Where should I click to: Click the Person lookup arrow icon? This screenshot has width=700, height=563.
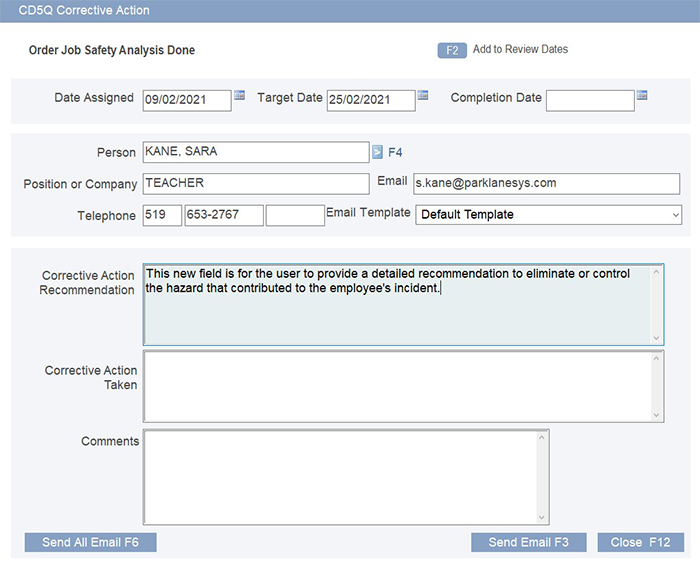pyautogui.click(x=377, y=153)
